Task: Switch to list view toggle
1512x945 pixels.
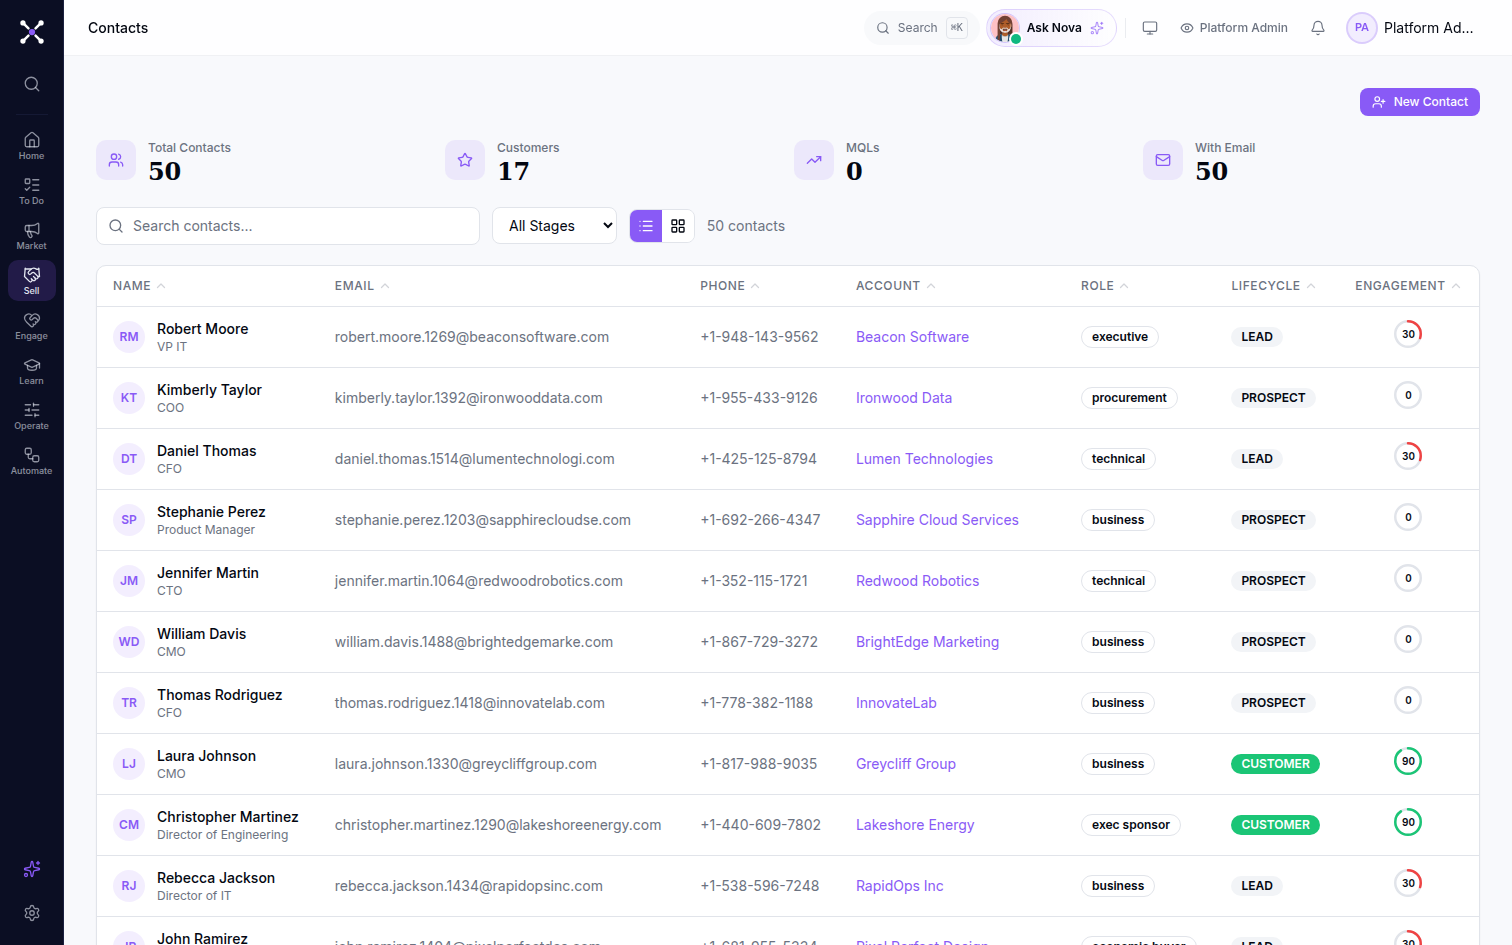Action: coord(646,226)
